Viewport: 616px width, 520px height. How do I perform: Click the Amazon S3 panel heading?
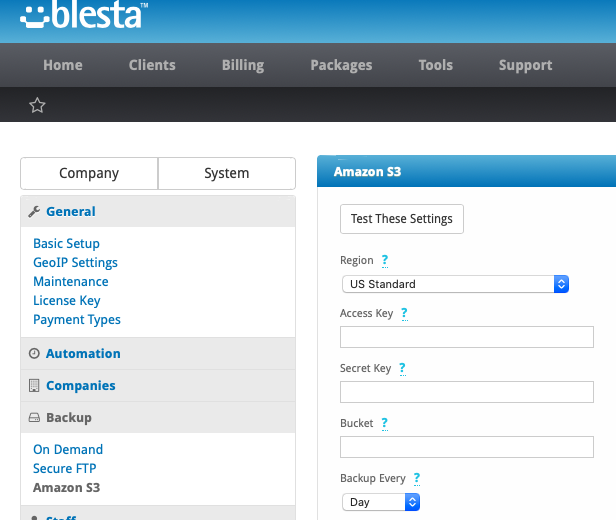367,172
